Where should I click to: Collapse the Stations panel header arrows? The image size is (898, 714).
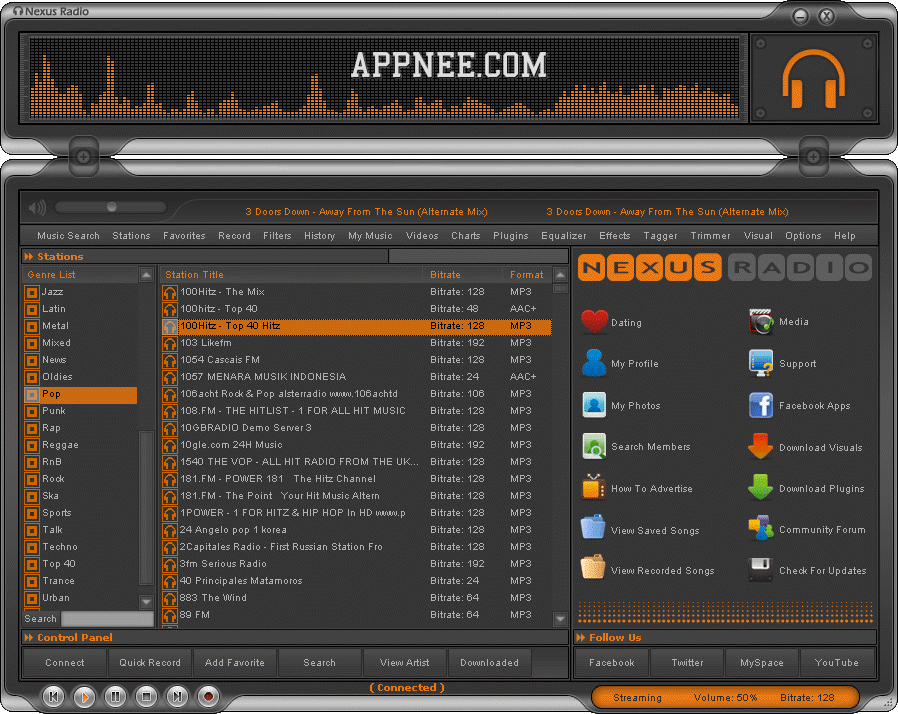point(29,257)
